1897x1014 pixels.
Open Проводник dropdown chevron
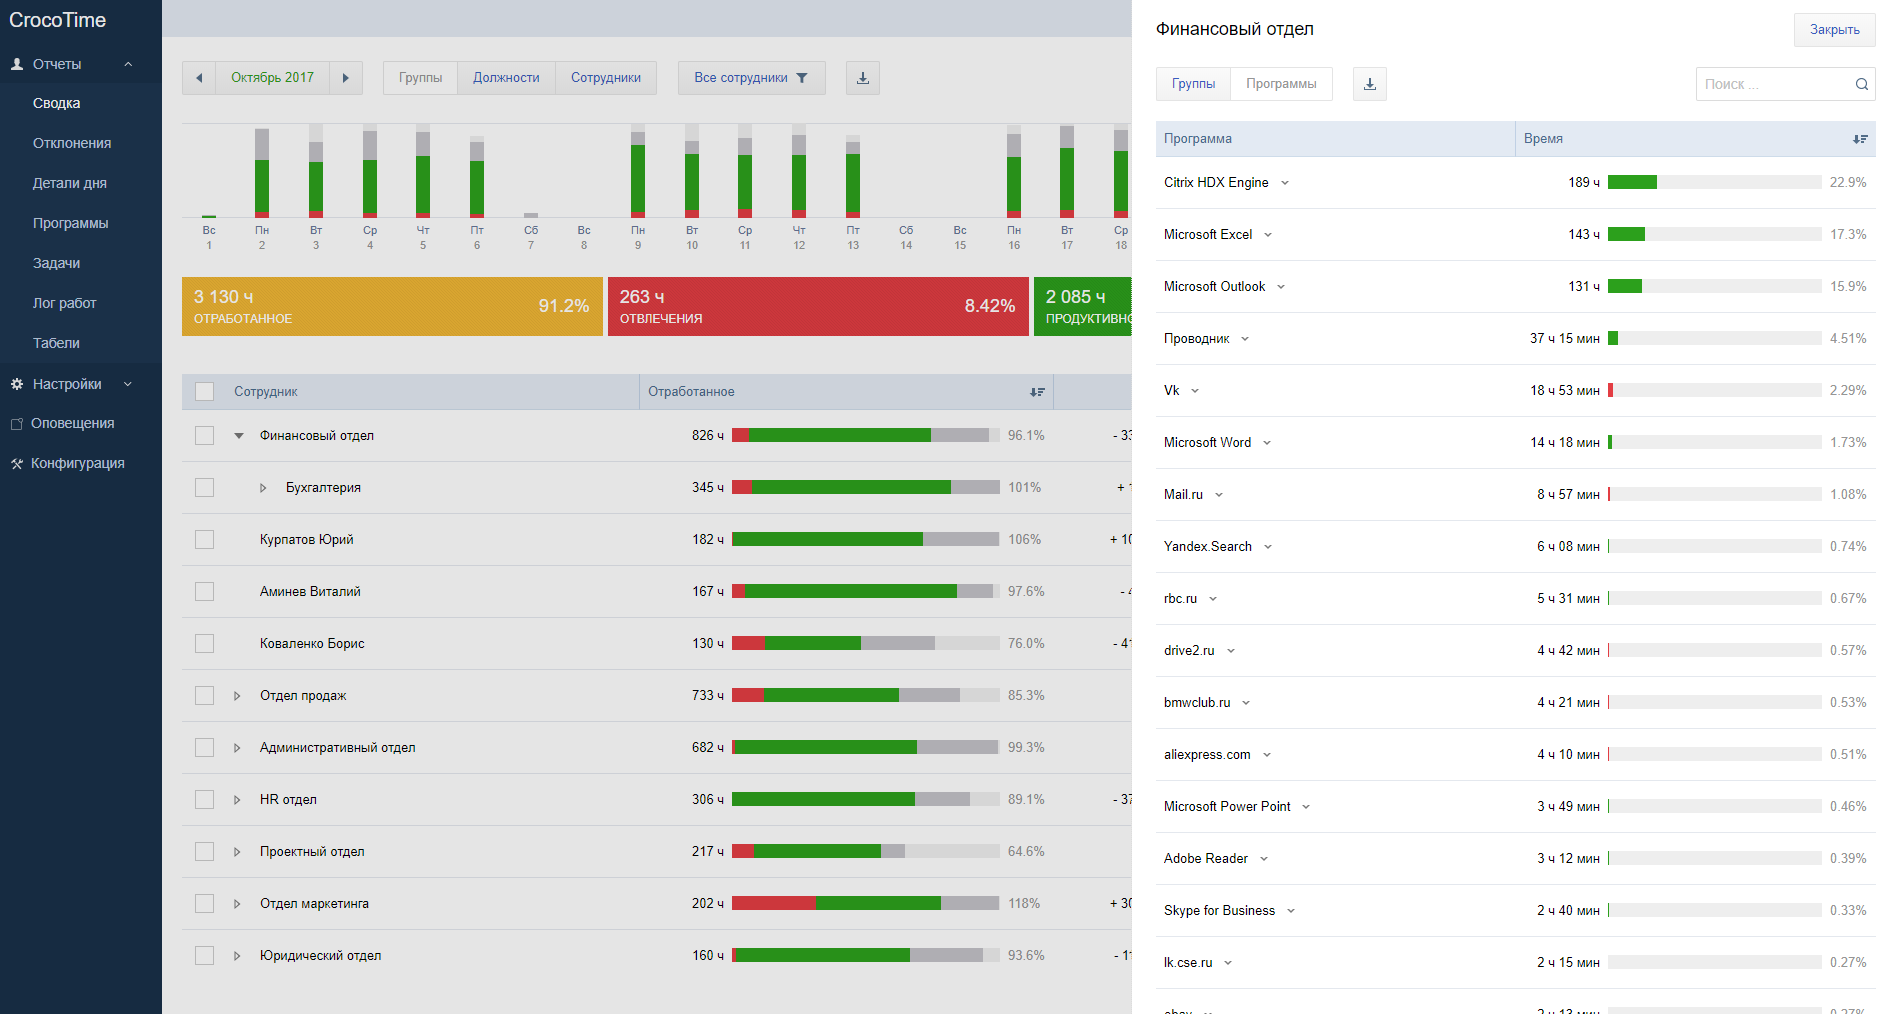click(x=1245, y=339)
